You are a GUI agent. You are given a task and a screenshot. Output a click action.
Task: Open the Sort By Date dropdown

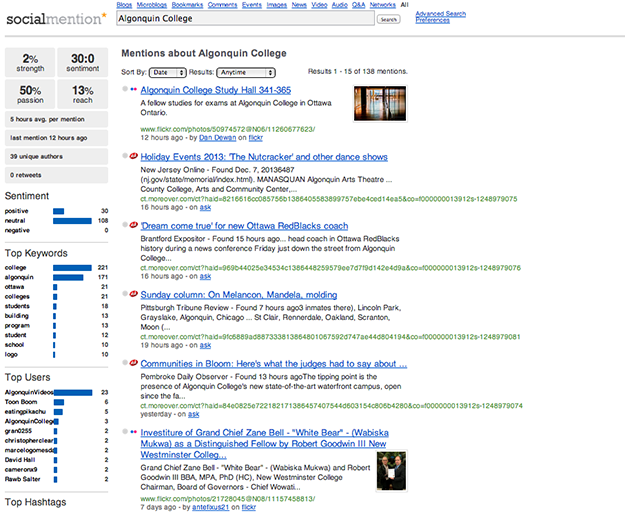(x=167, y=73)
